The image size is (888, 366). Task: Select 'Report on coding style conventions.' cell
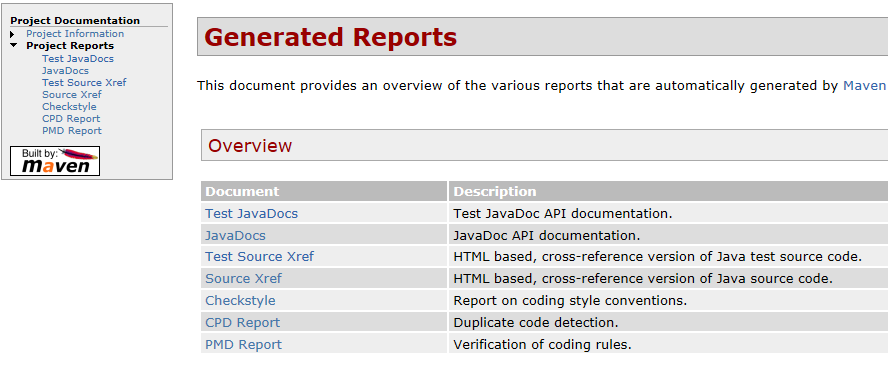(x=668, y=300)
